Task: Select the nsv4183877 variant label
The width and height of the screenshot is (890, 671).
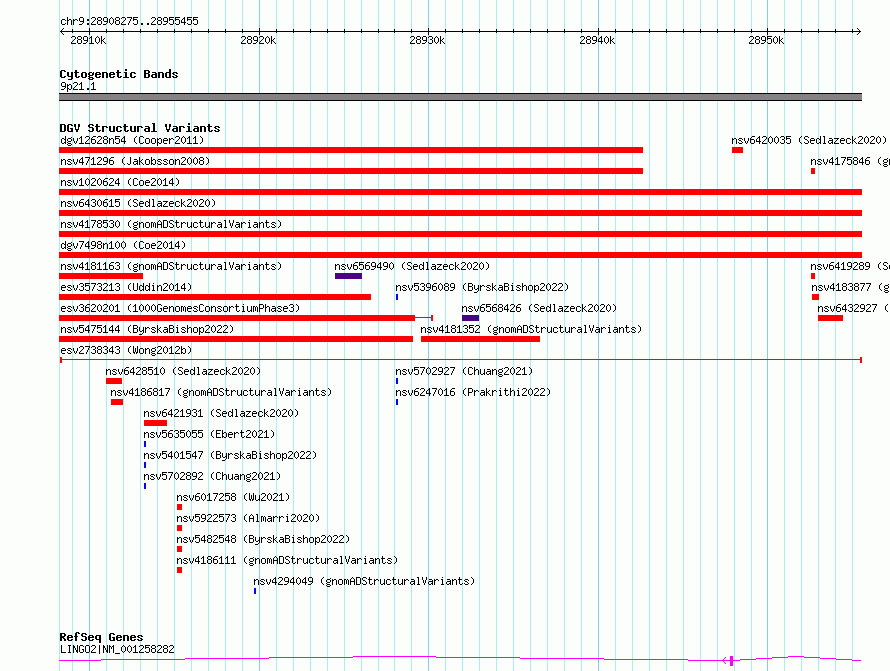Action: (850, 287)
